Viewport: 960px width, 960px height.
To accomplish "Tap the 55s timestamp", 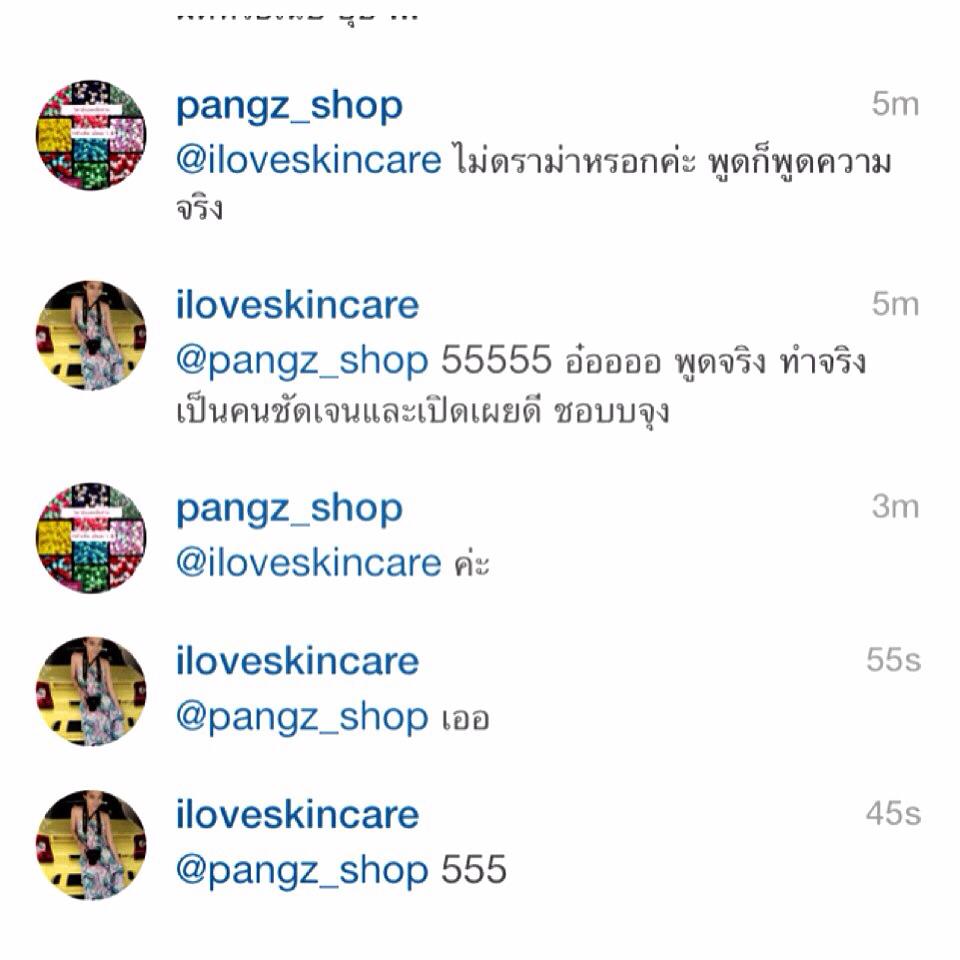I will click(893, 660).
